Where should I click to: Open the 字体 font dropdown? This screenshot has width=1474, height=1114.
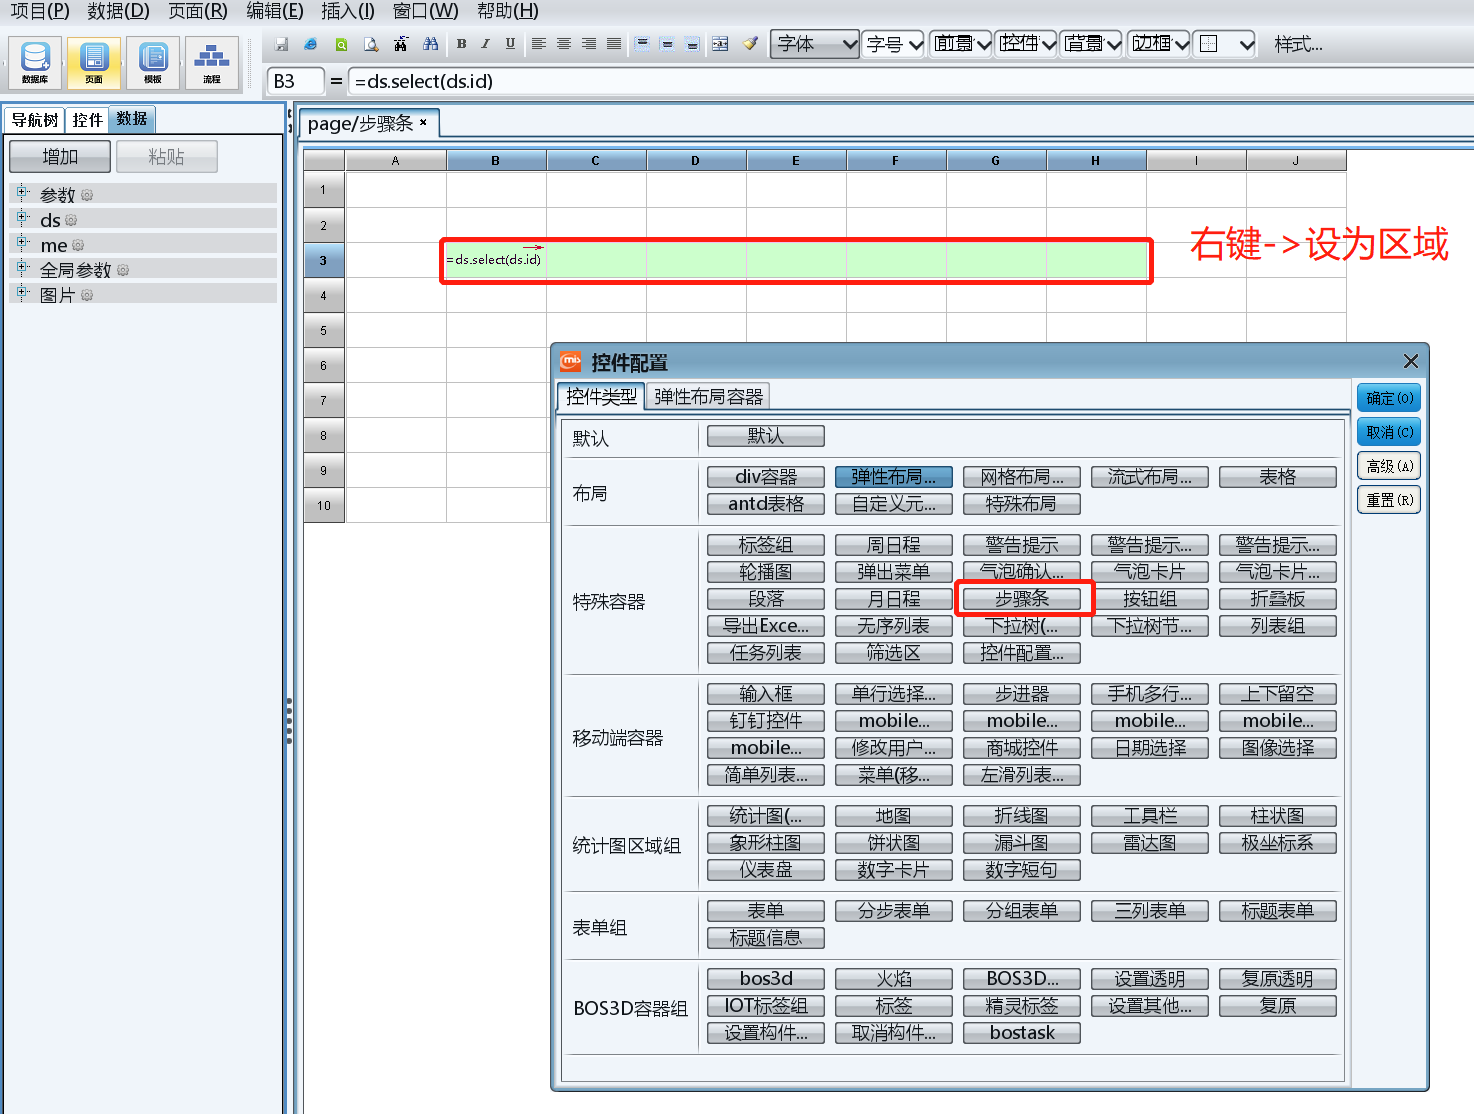(815, 44)
